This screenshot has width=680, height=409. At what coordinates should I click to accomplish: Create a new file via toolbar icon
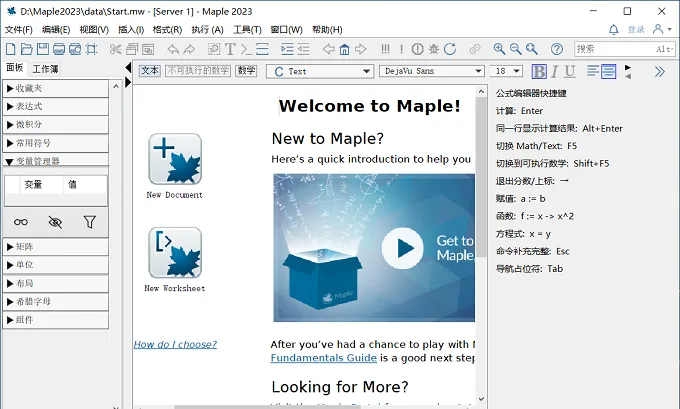tap(10, 49)
